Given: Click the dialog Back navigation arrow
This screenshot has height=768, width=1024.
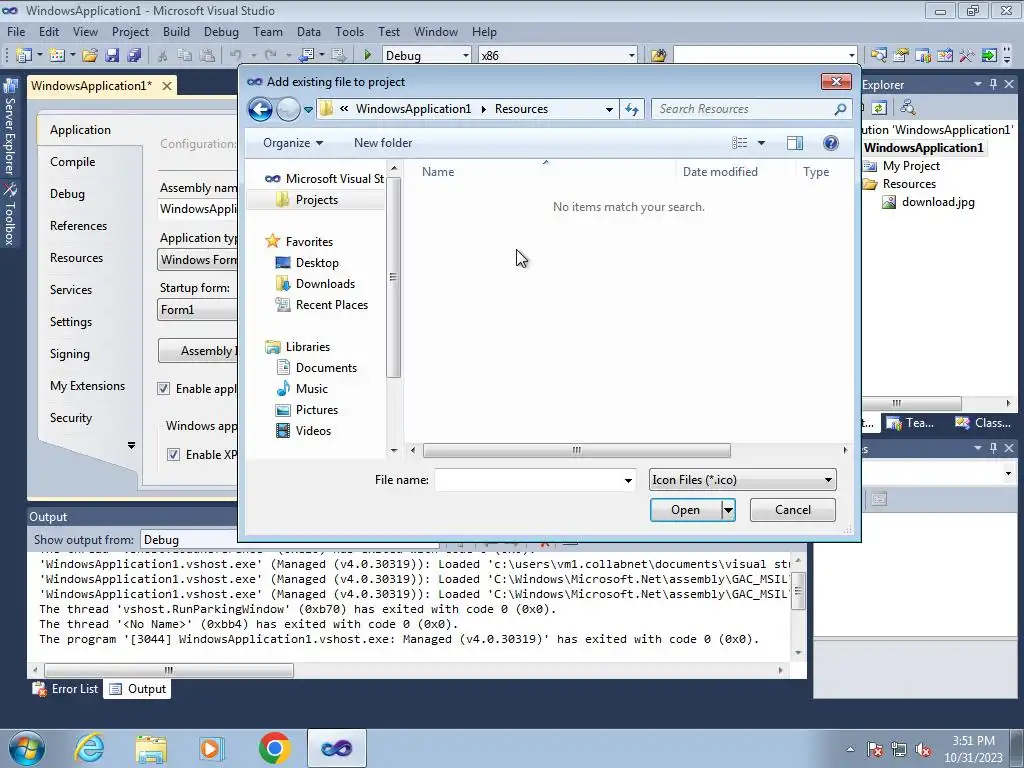Looking at the screenshot, I should click(x=260, y=109).
